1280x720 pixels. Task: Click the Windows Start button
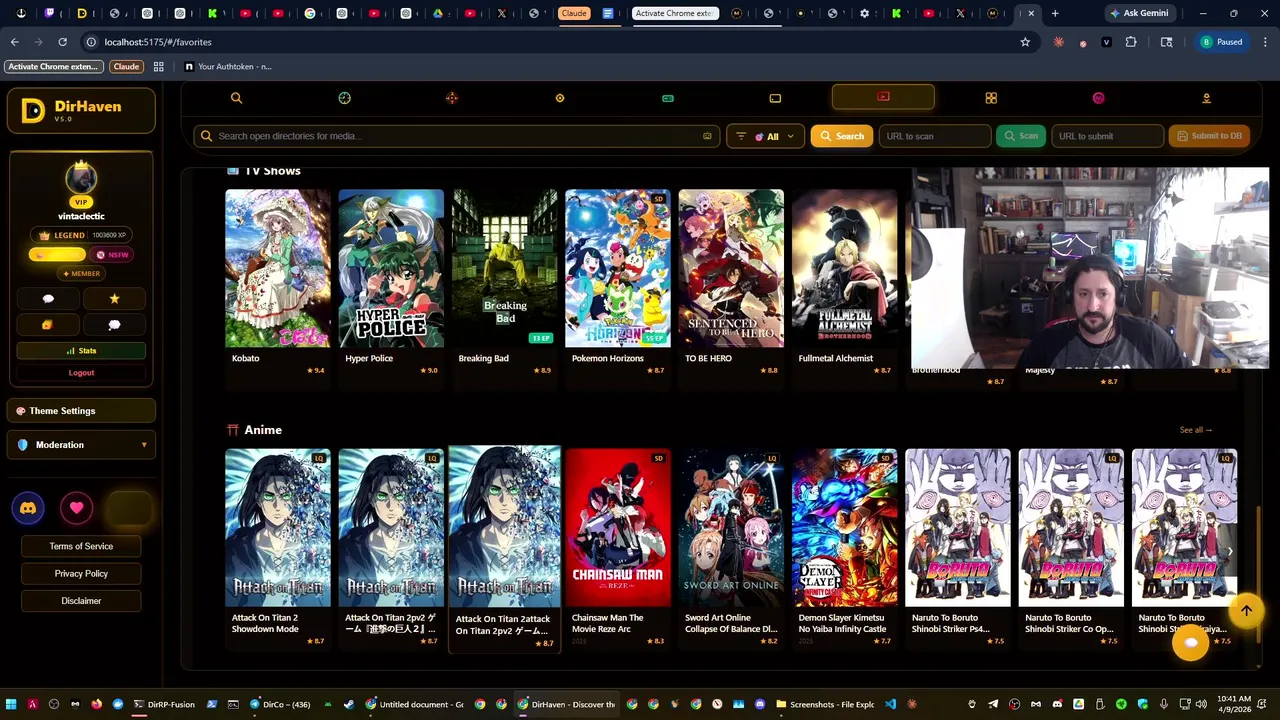pos(11,704)
